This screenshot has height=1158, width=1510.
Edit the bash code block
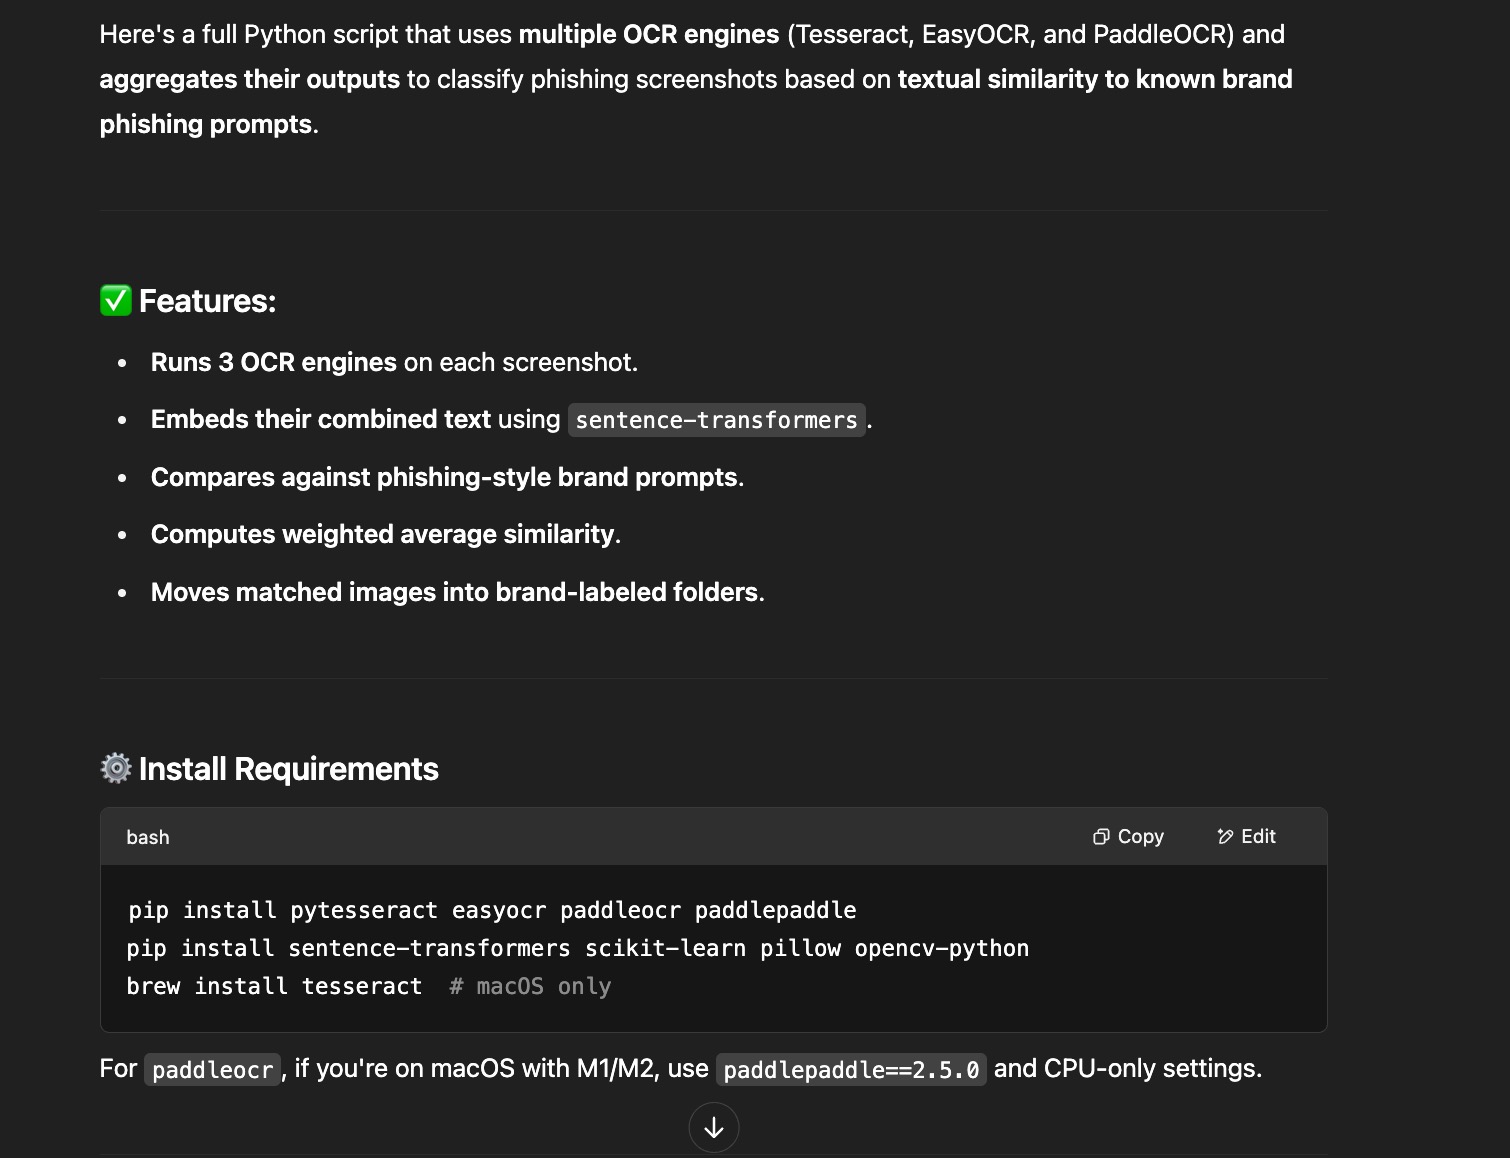1246,836
